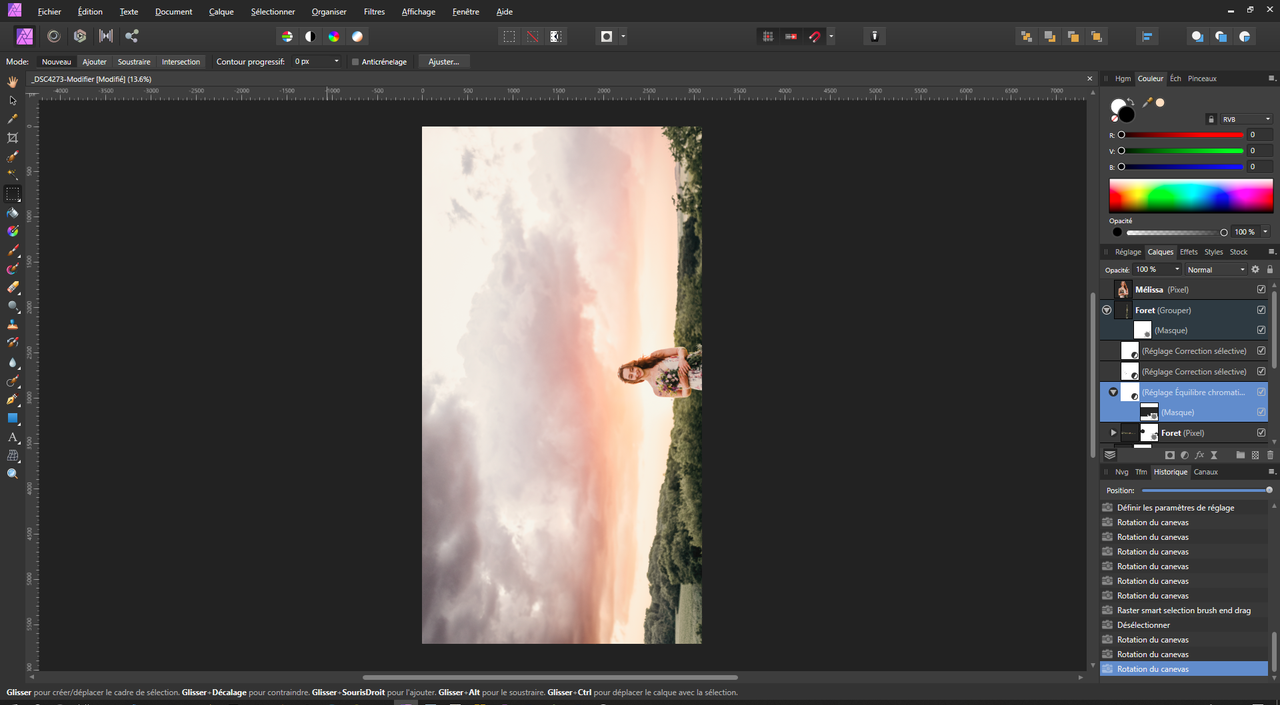Toggle the layer lock padlock icon
Image resolution: width=1280 pixels, height=705 pixels.
click(x=1270, y=270)
